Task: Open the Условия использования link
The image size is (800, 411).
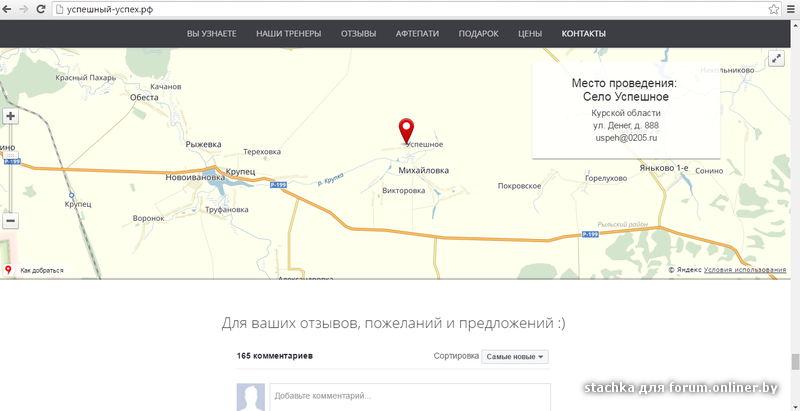Action: point(744,270)
